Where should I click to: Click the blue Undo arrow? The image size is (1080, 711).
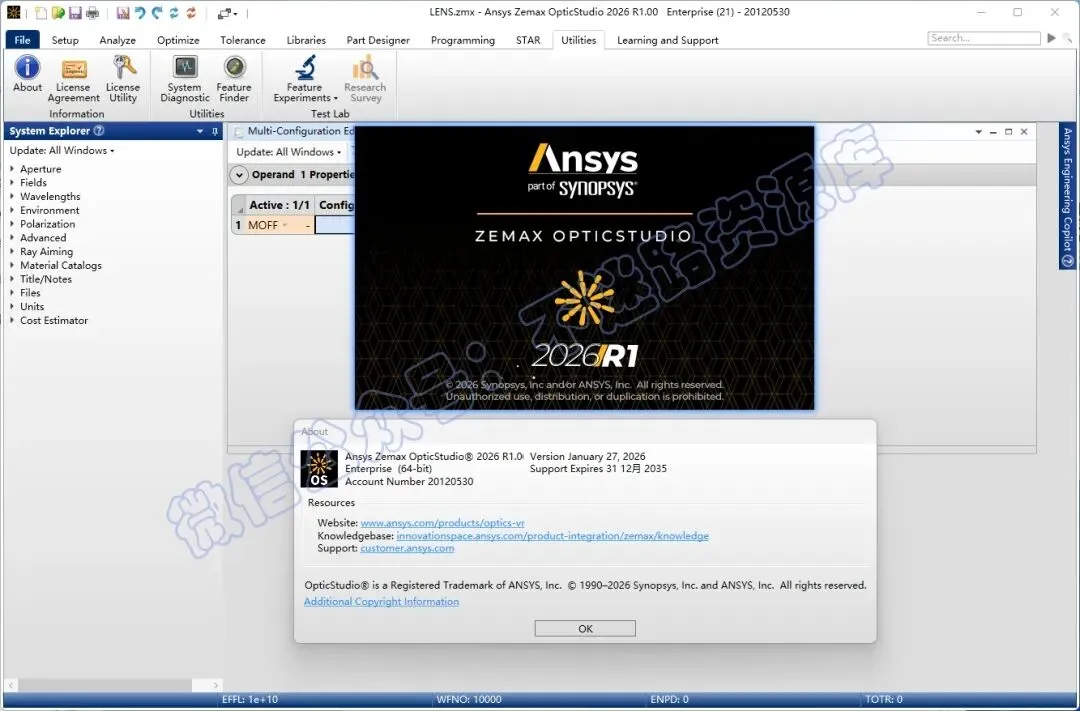(x=140, y=12)
